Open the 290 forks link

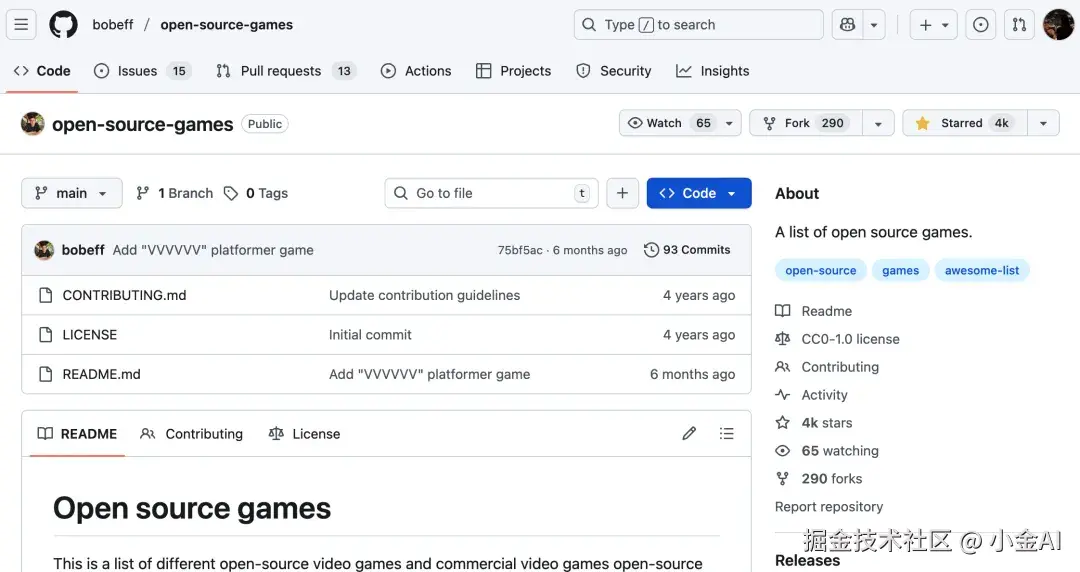[x=819, y=479]
